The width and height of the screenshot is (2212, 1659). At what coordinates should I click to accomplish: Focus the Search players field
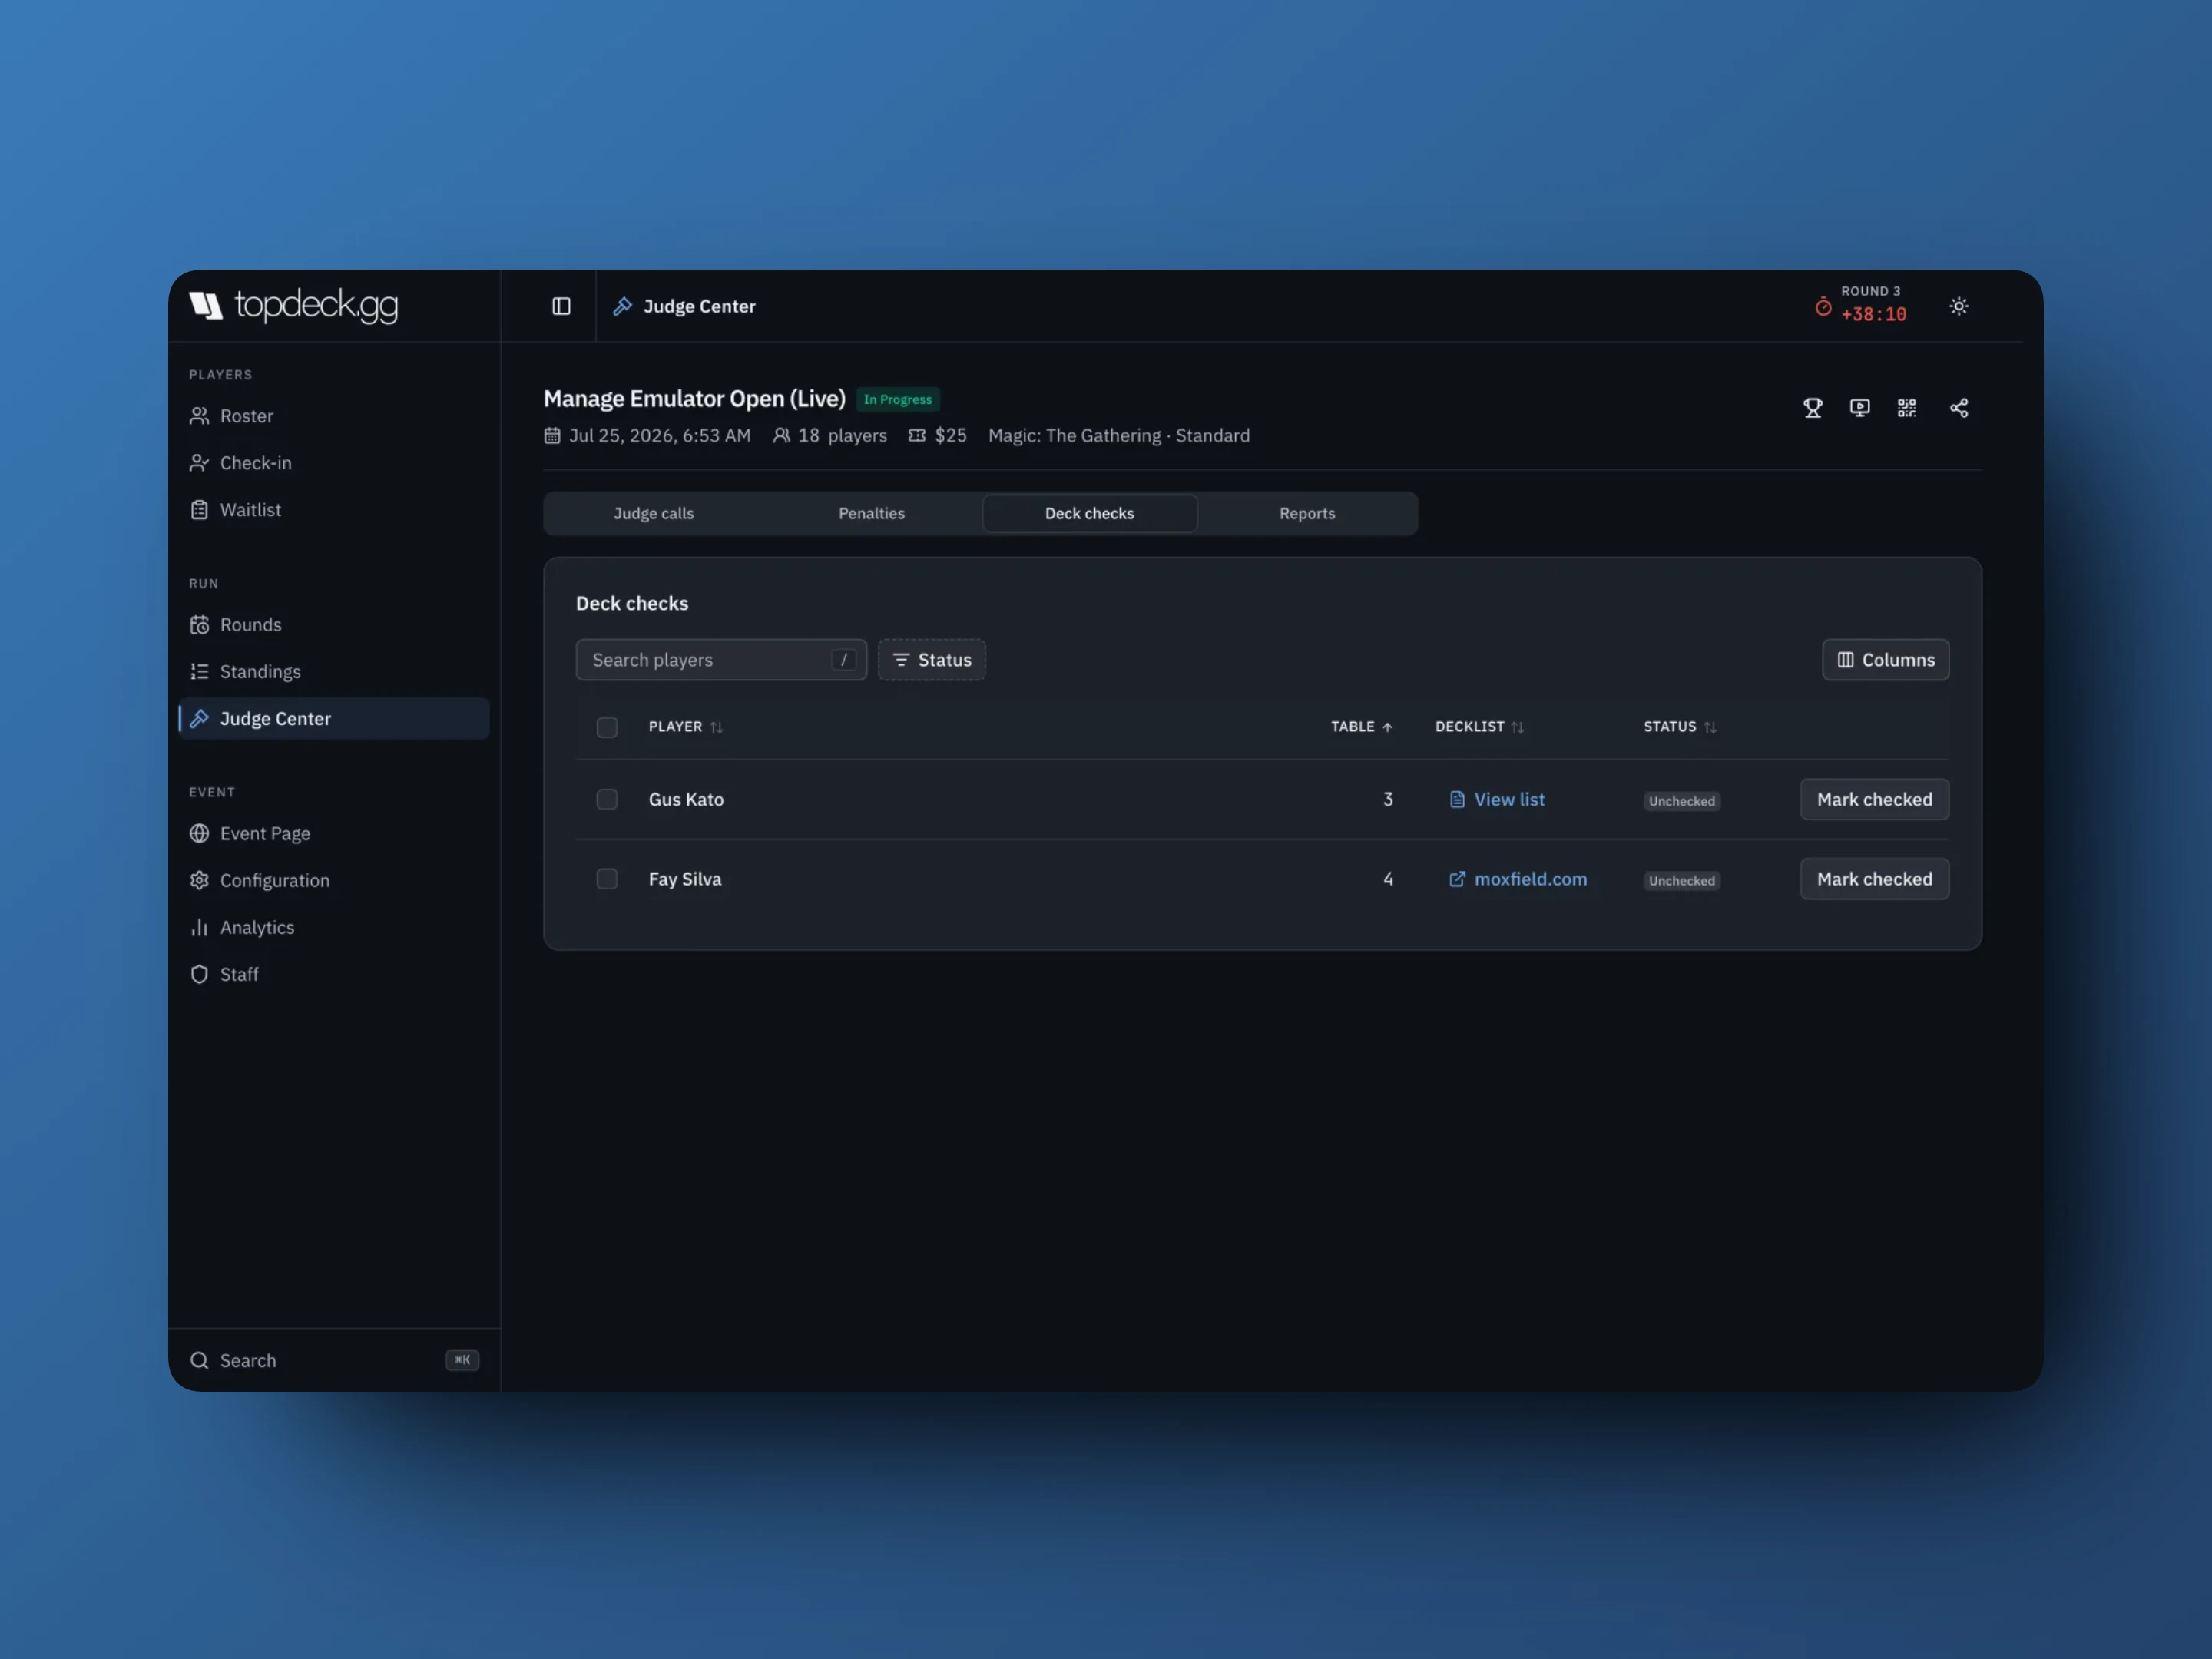pyautogui.click(x=721, y=660)
